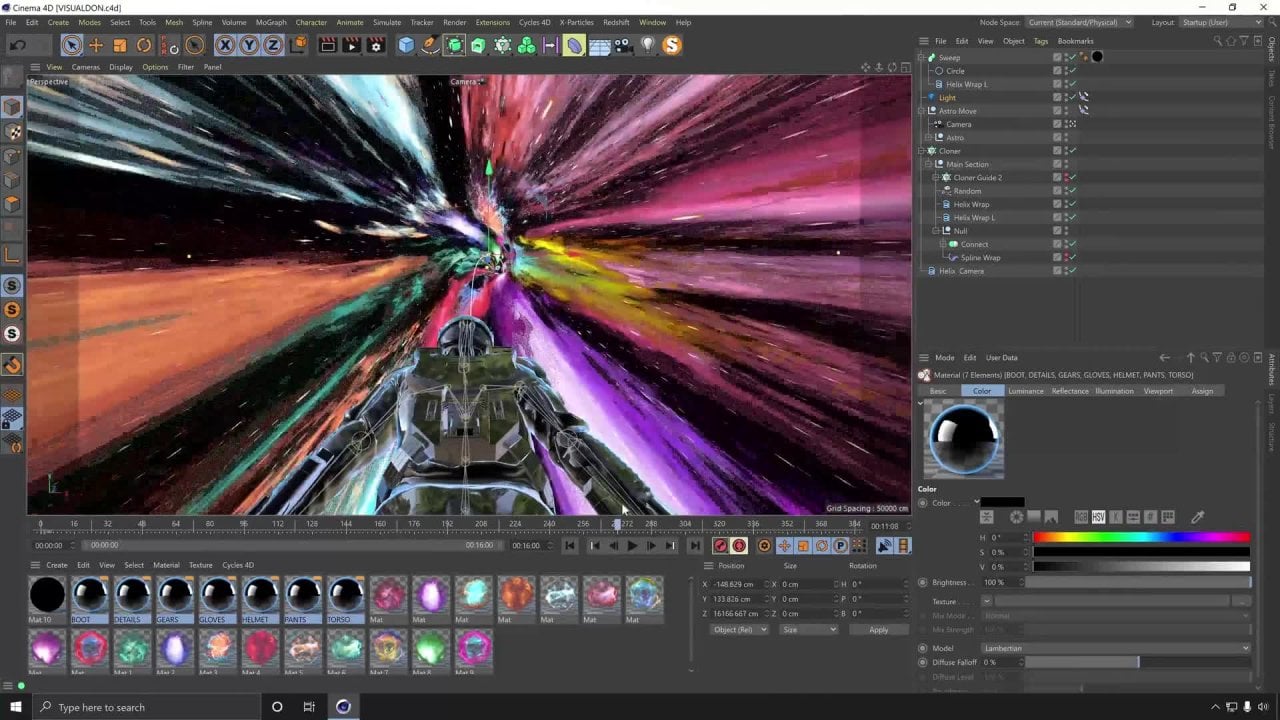Toggle the X axis lock
This screenshot has height=720, width=1280.
pyautogui.click(x=225, y=45)
